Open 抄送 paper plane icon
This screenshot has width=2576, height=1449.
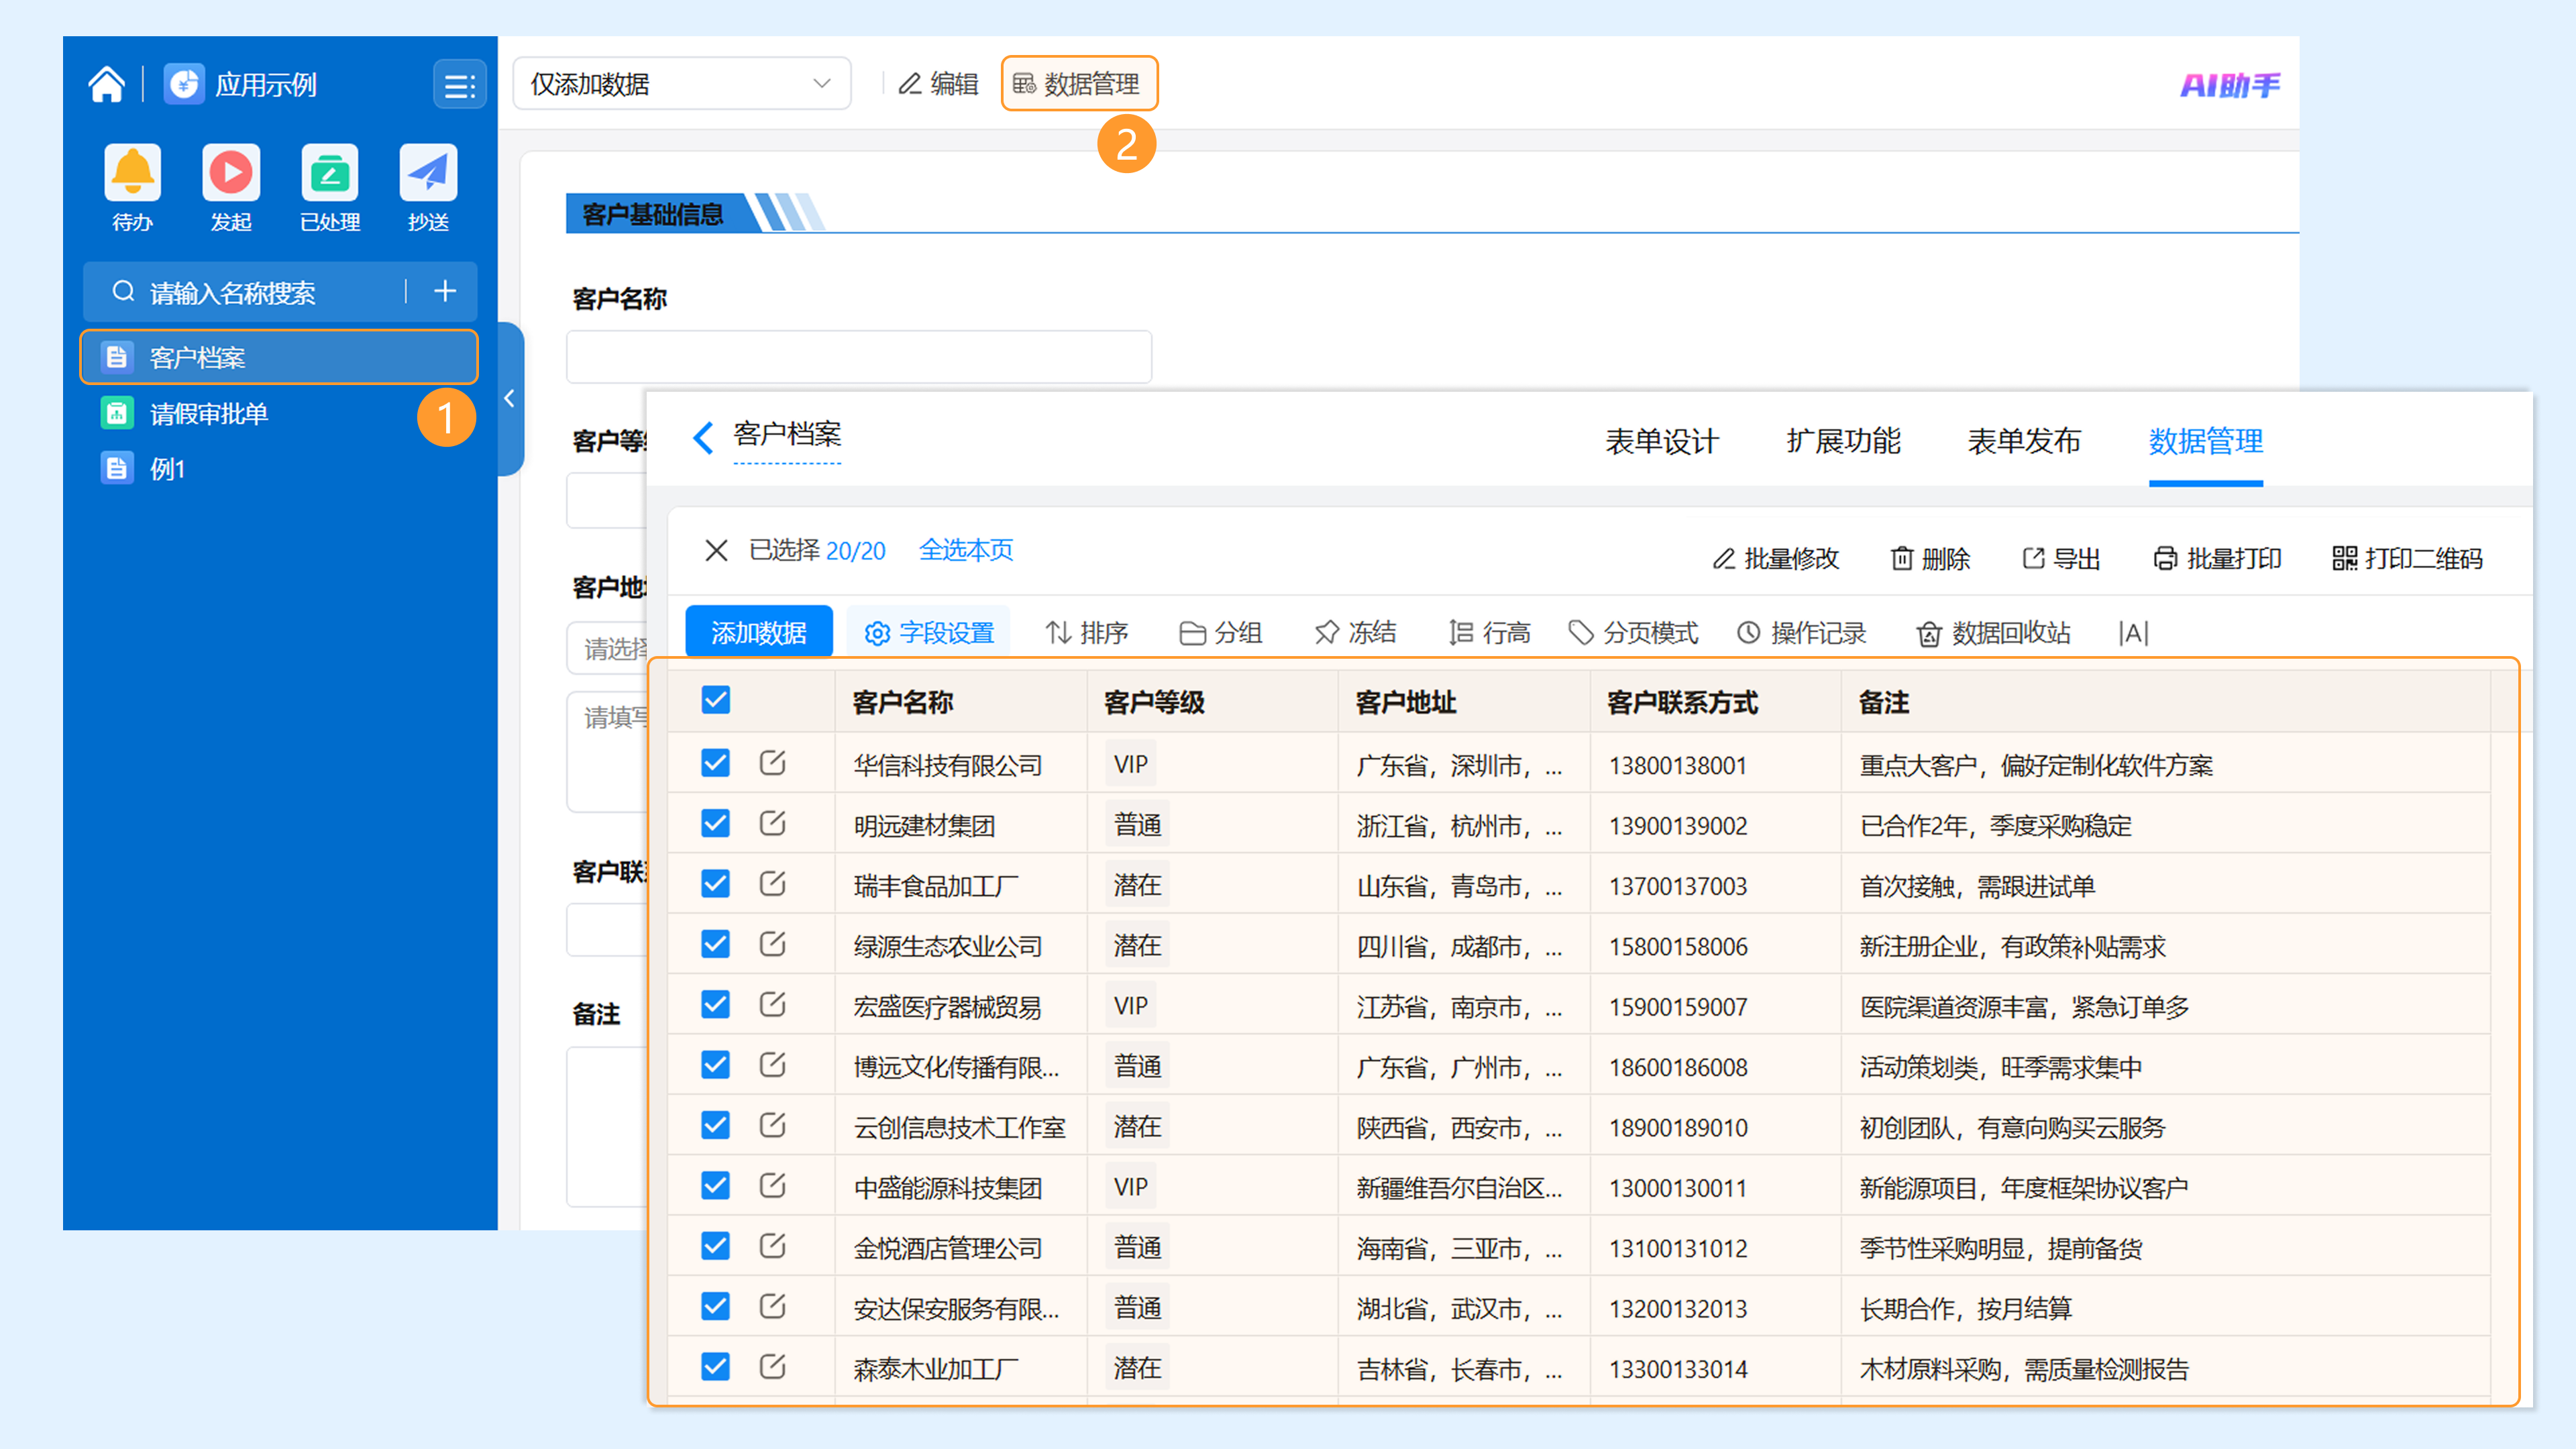428,173
